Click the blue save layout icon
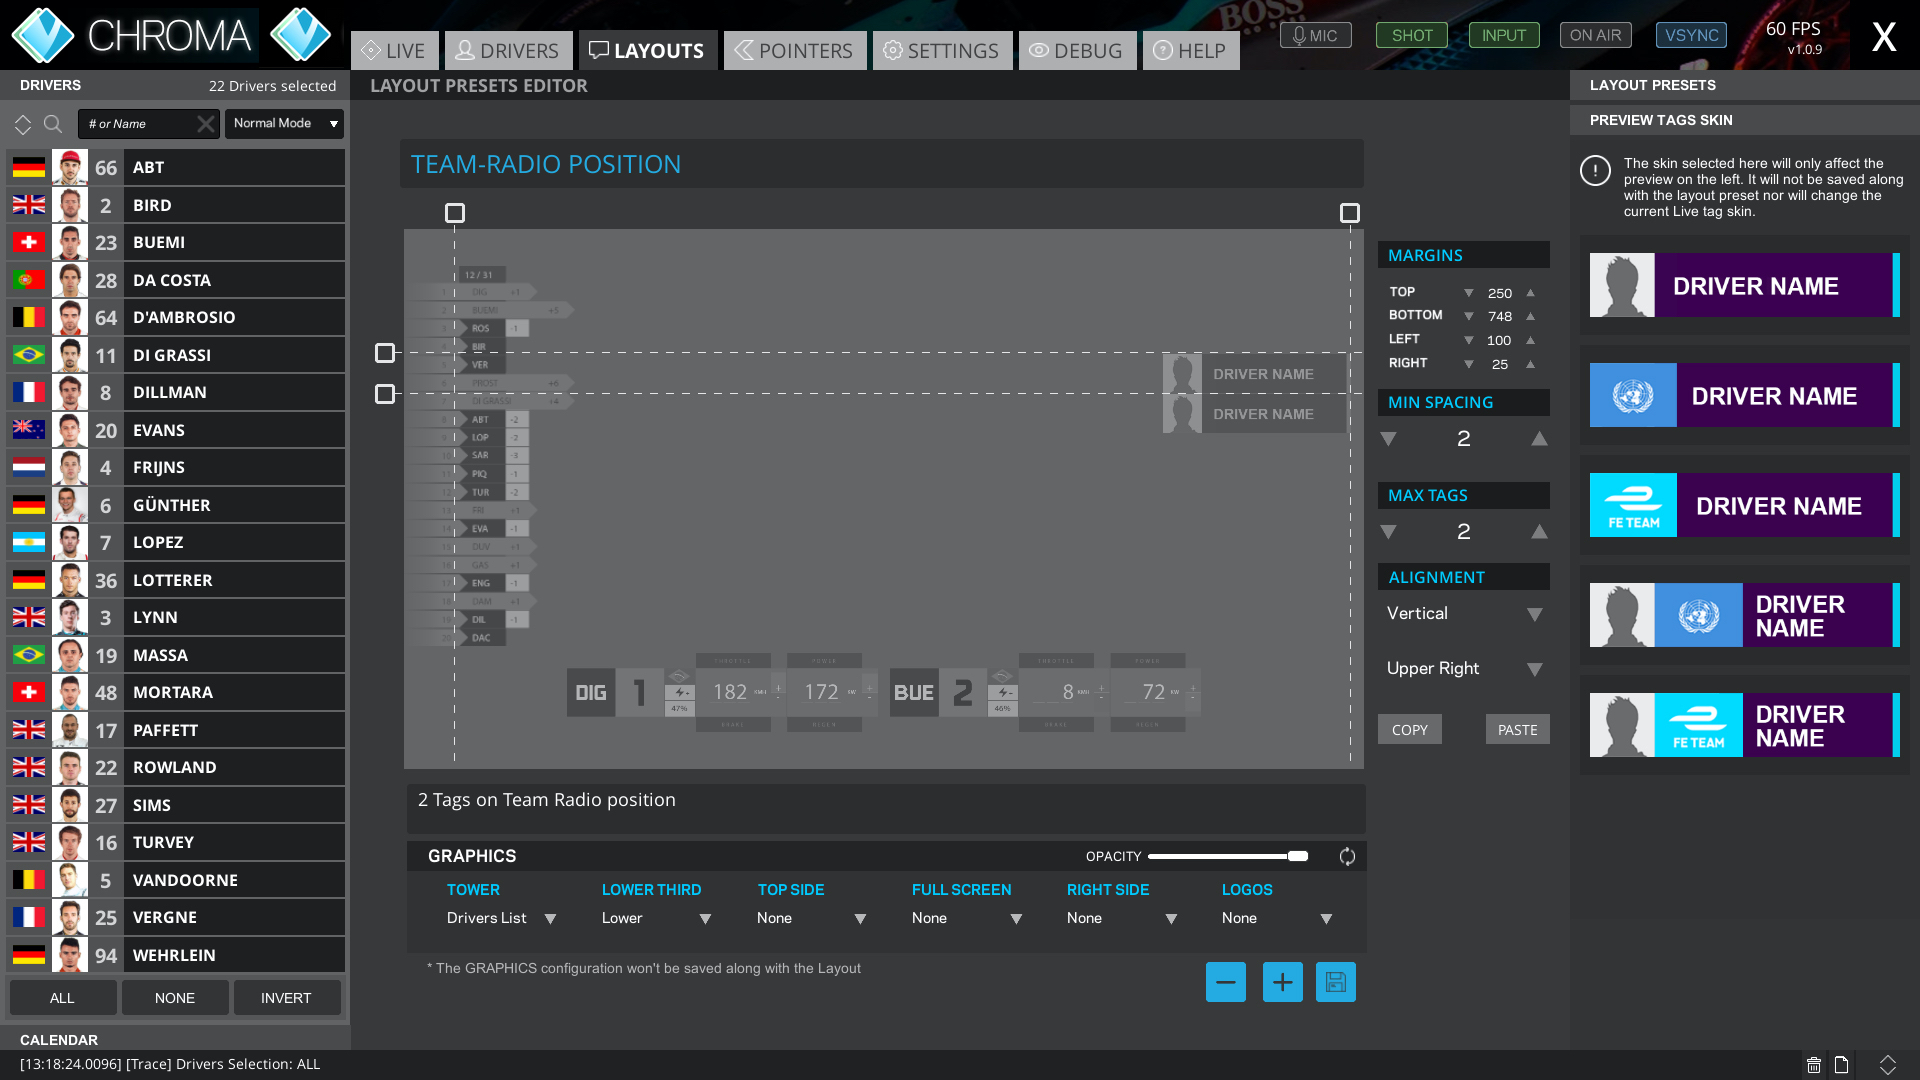 (x=1335, y=982)
